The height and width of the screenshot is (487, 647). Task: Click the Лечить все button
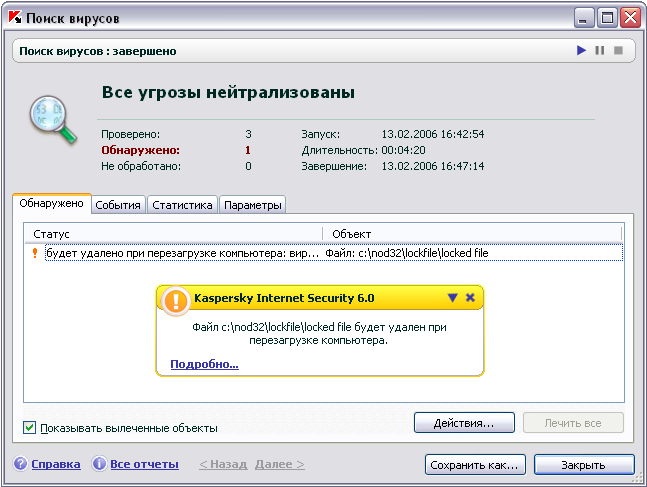tap(573, 423)
